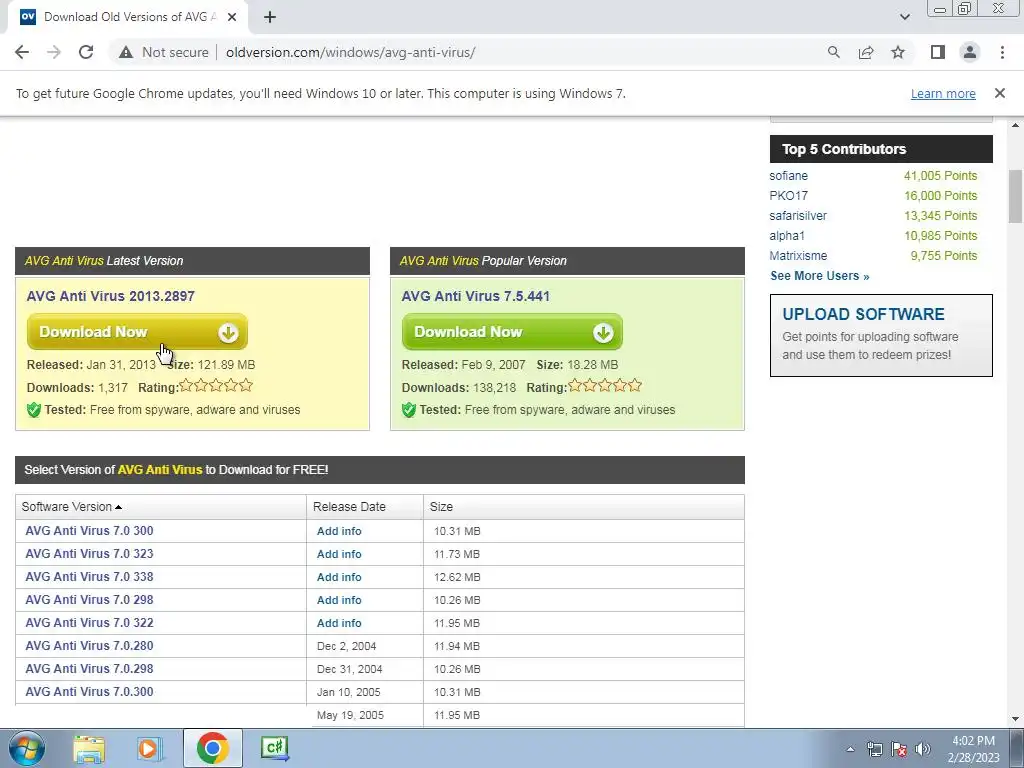This screenshot has height=768, width=1024.
Task: Open a new tab with the plus icon
Action: pyautogui.click(x=270, y=17)
